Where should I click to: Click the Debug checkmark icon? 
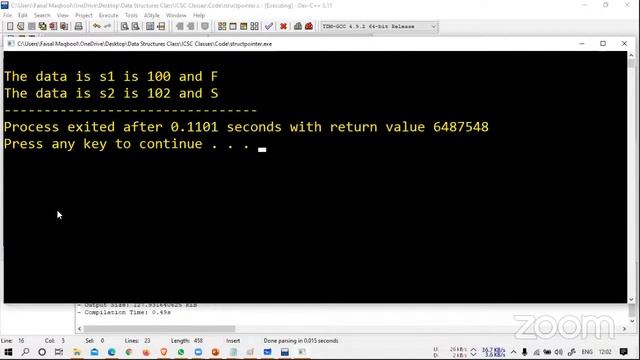pyautogui.click(x=269, y=26)
